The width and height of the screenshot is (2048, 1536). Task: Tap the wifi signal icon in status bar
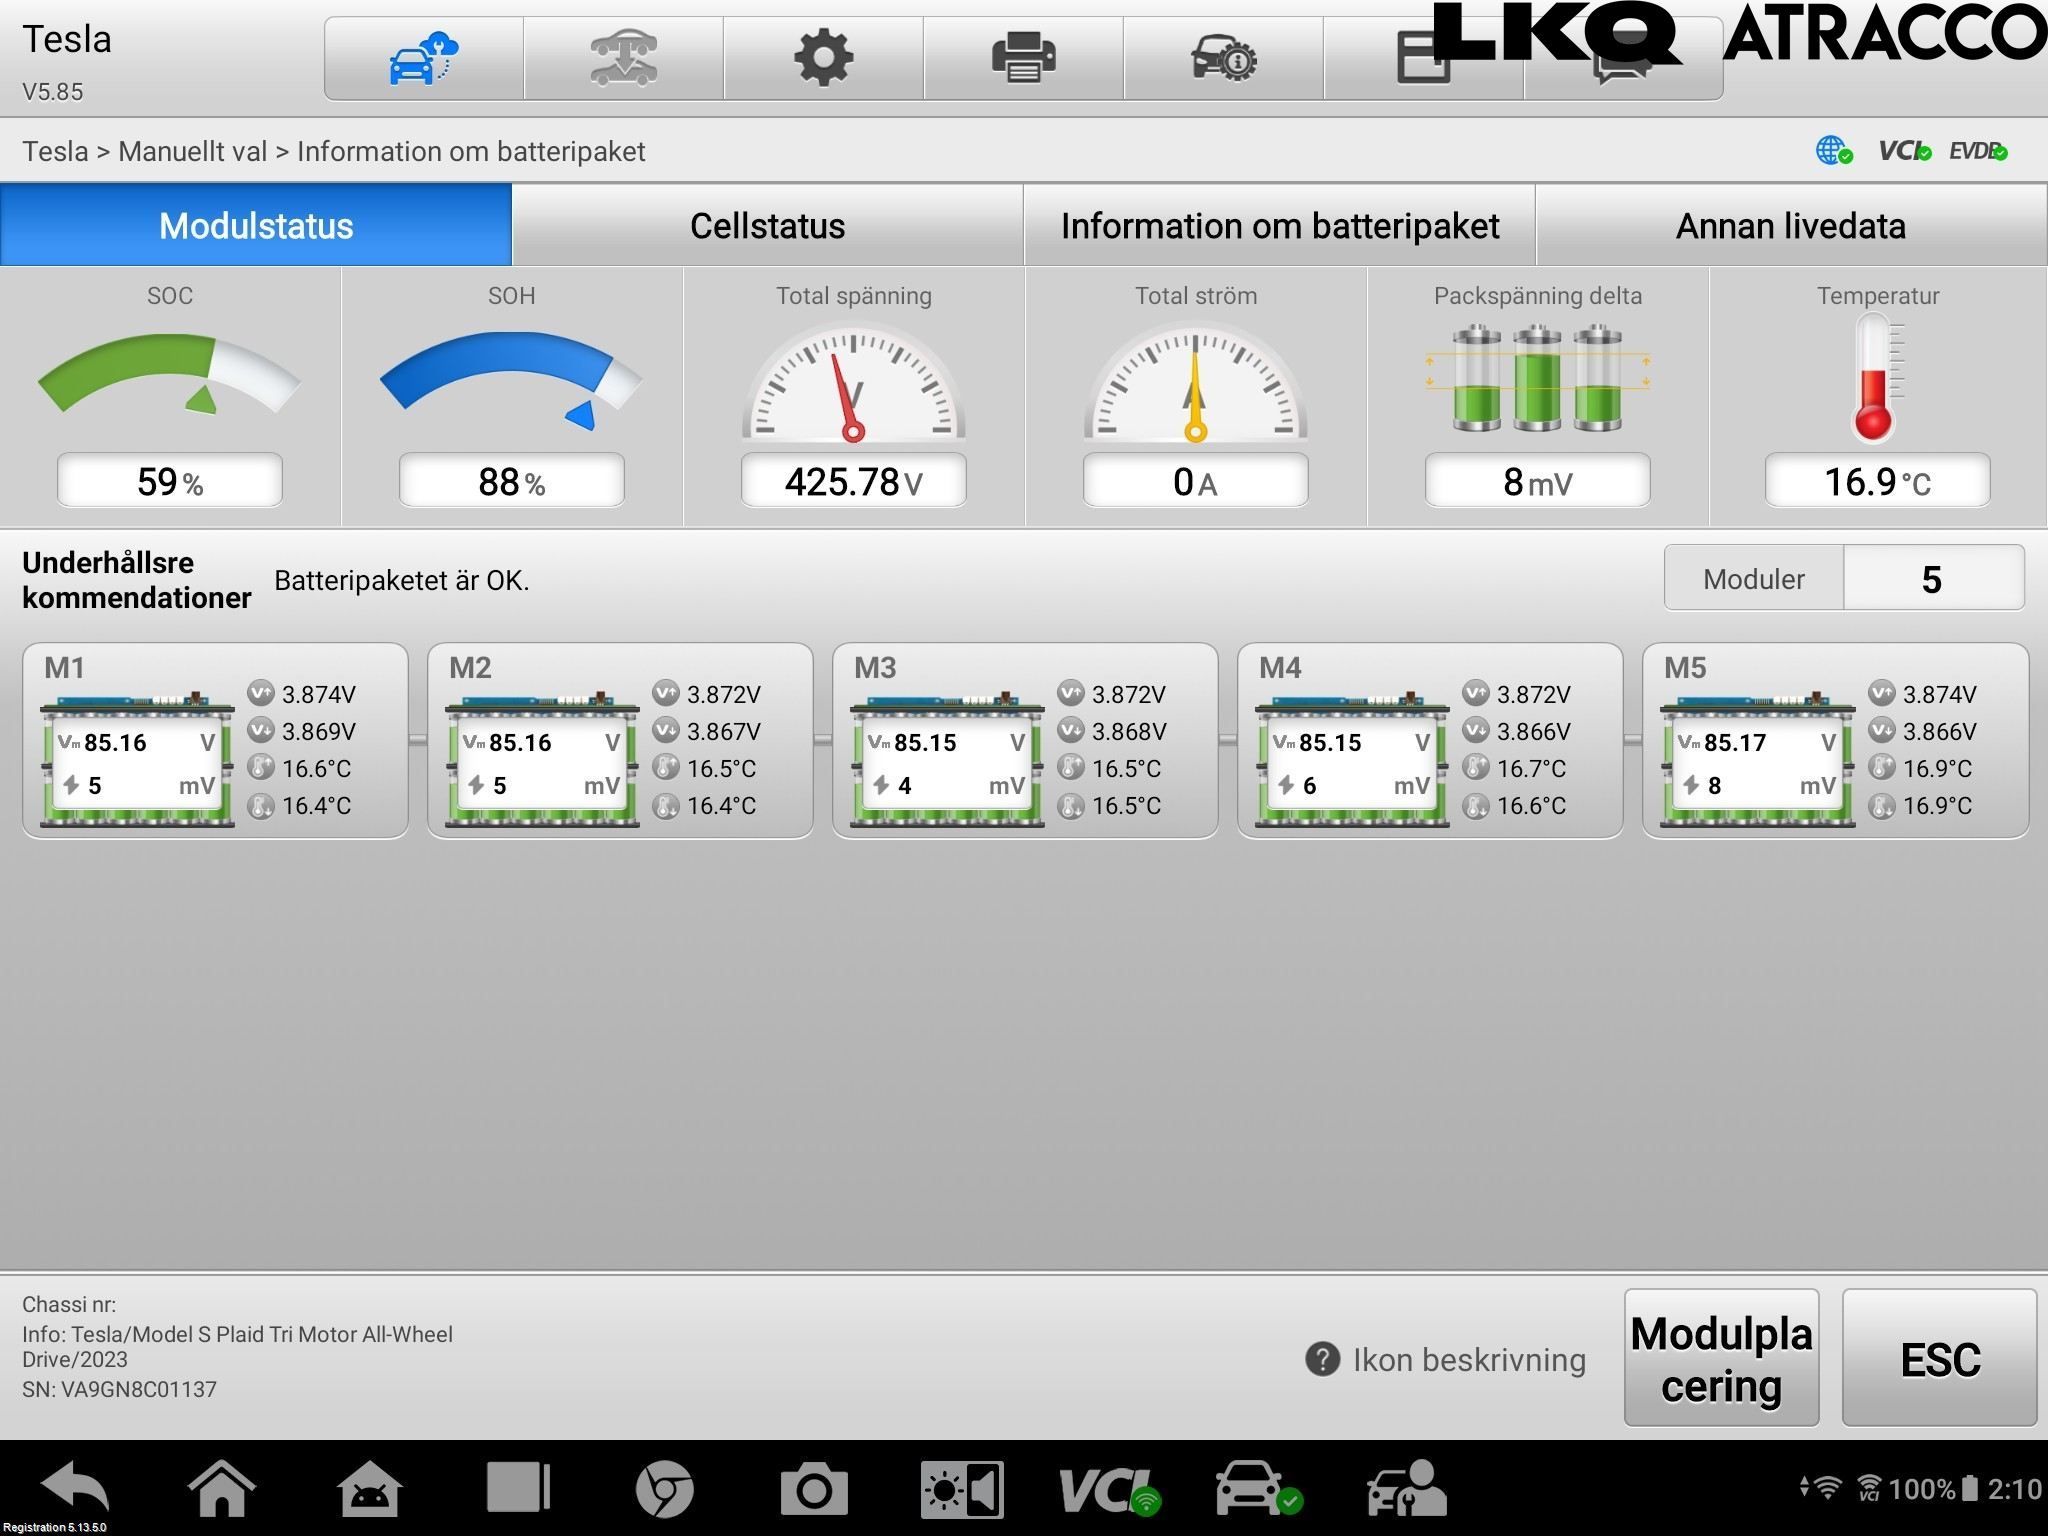point(1827,1488)
